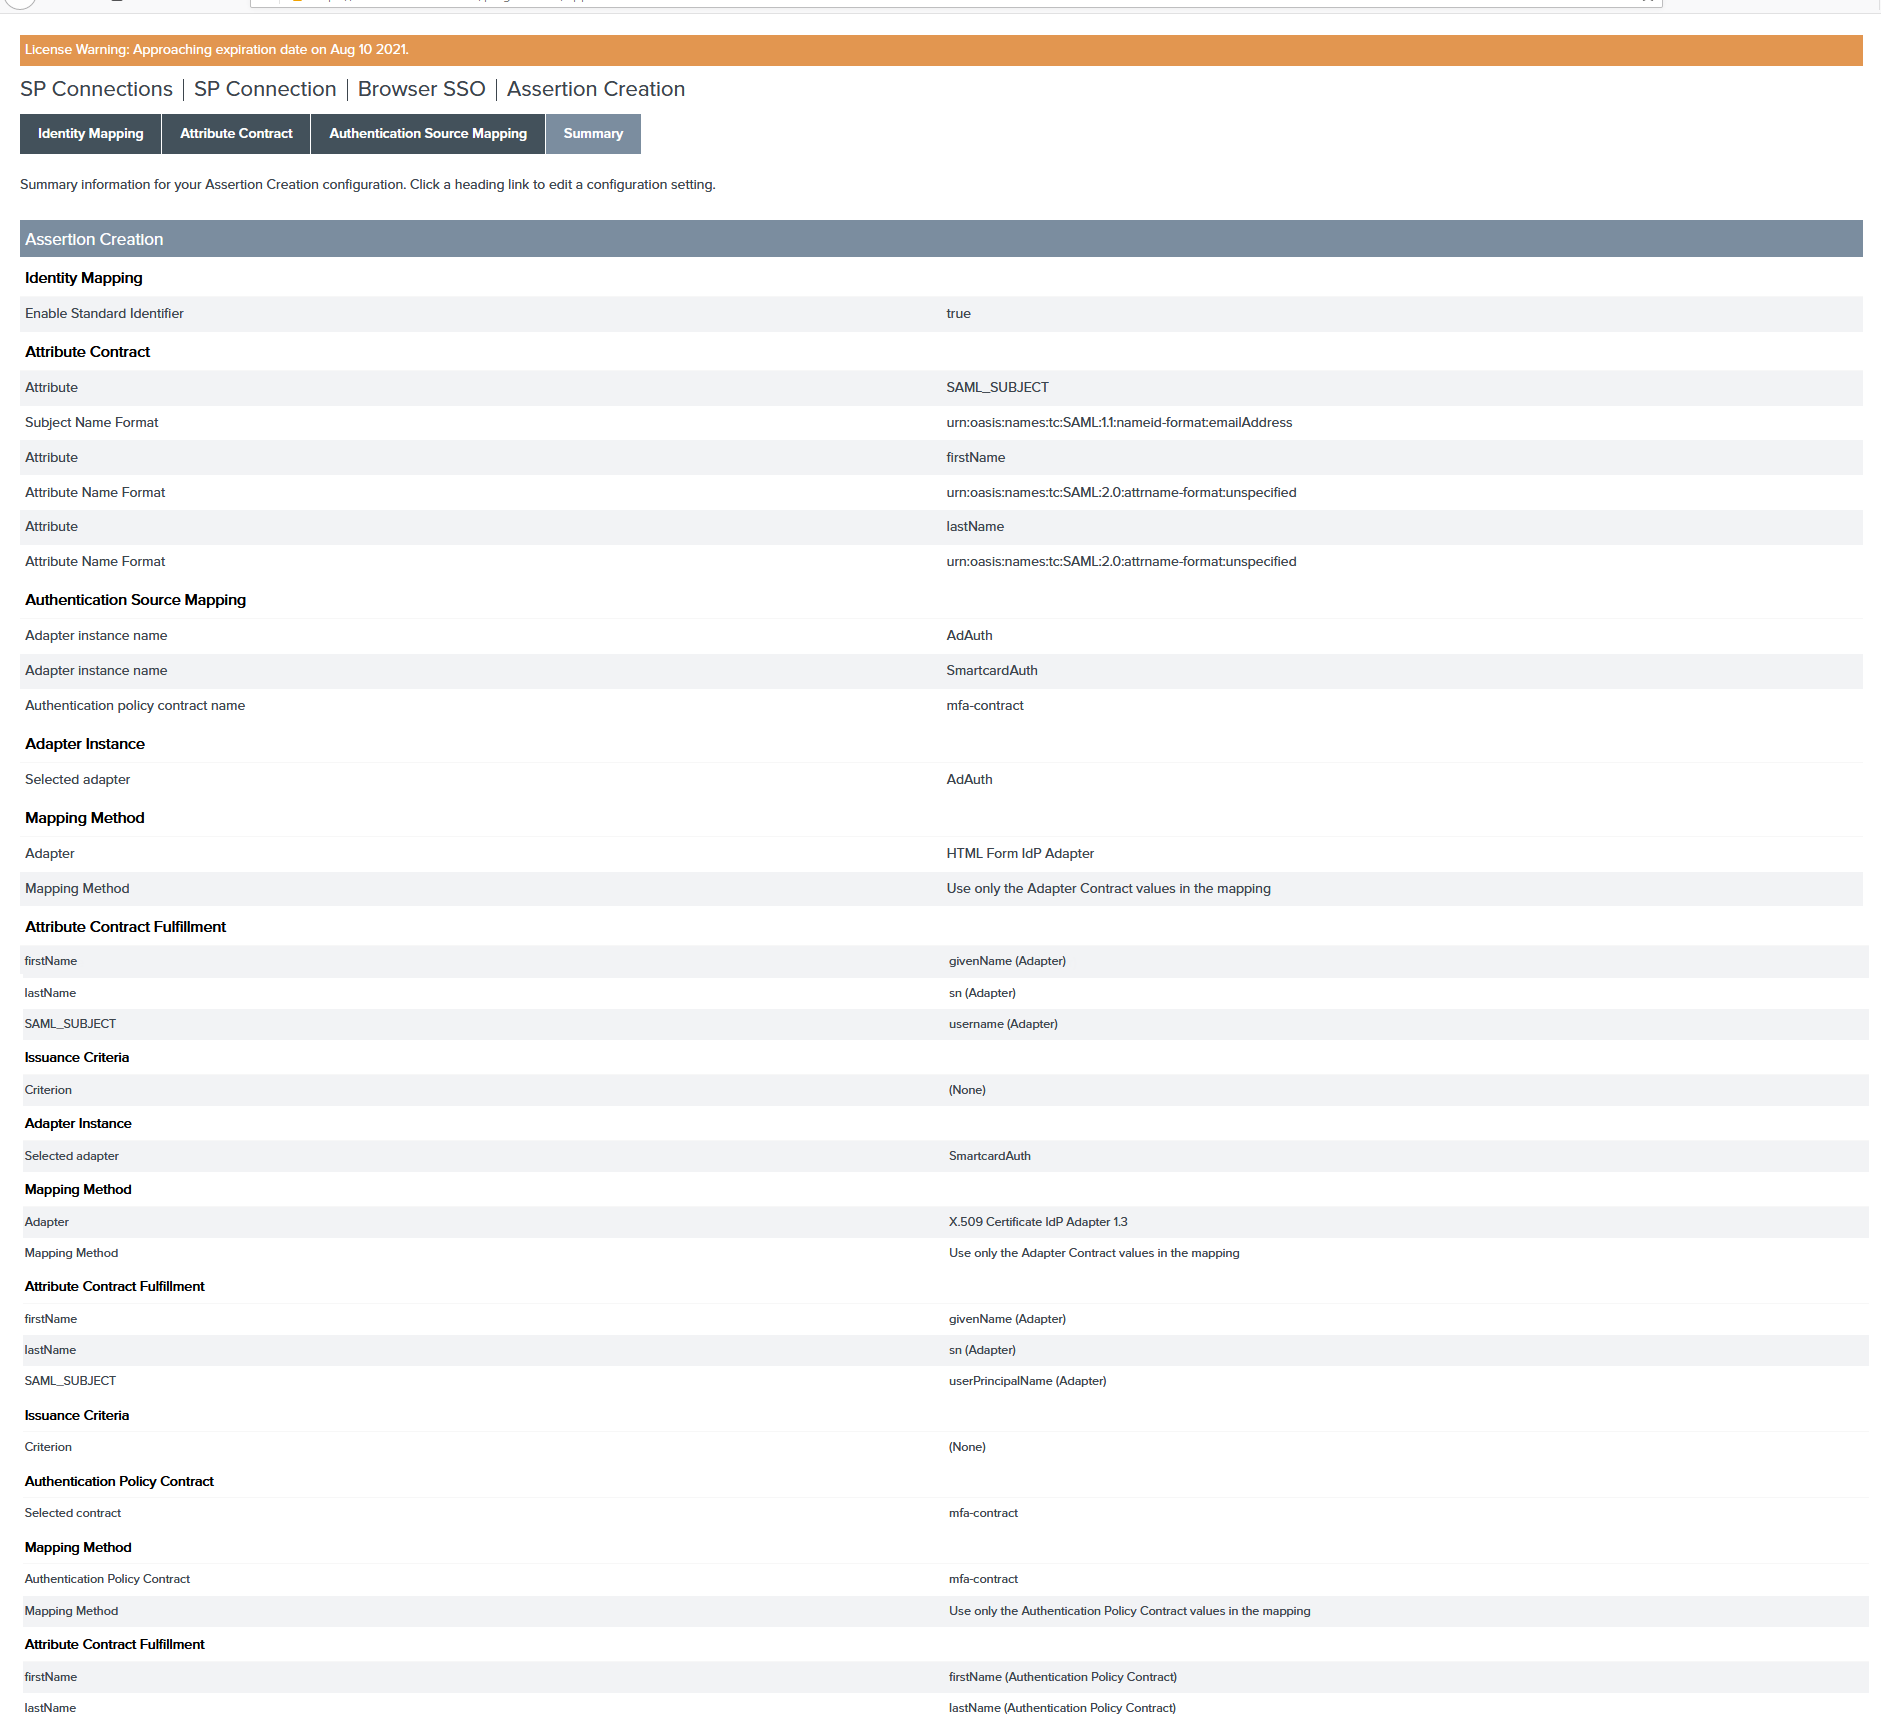Click the SmartcardAuth adapter instance name value
The image size is (1881, 1718).
coord(992,670)
